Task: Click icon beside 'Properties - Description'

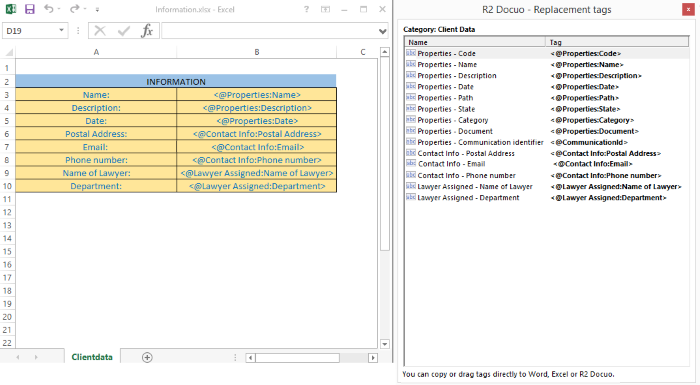Action: coord(411,75)
